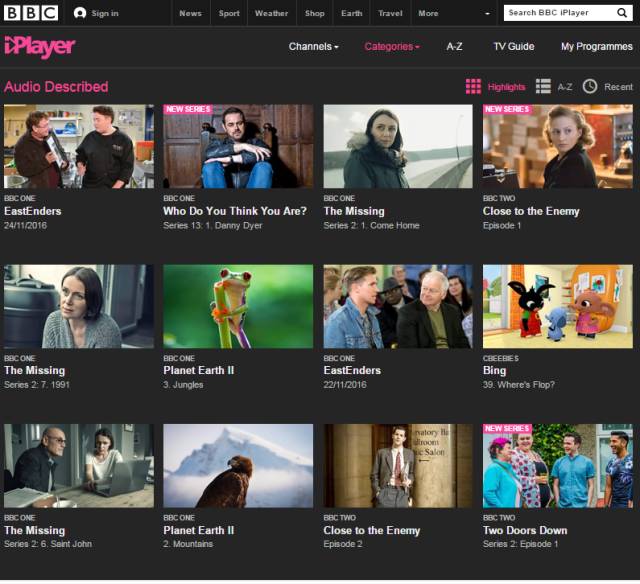The image size is (640, 584).
Task: Click the Audio Described heading
Action: [56, 87]
